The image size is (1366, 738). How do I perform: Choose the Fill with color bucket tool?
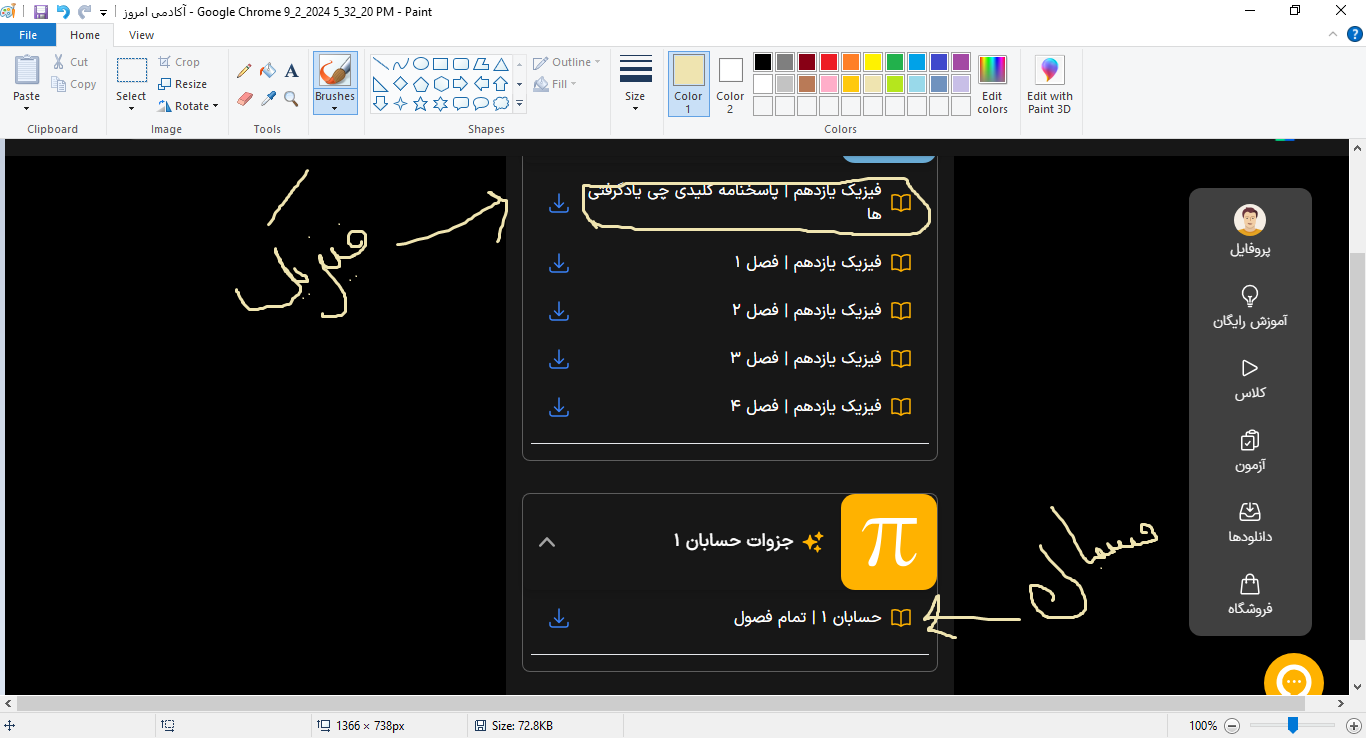tap(267, 71)
